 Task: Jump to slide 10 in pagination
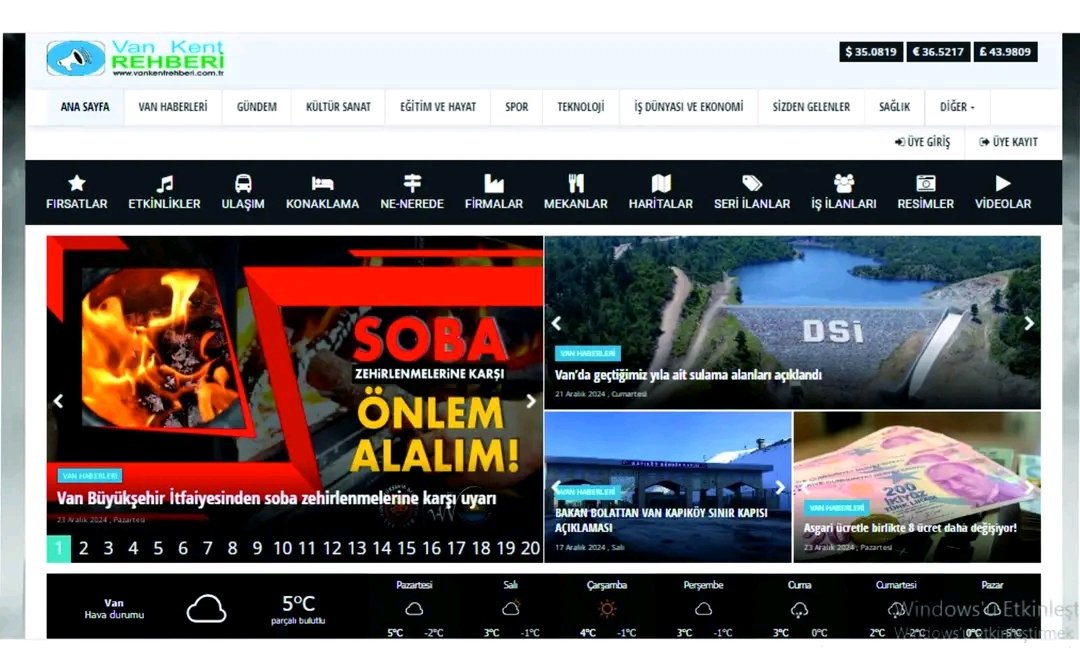pos(282,548)
